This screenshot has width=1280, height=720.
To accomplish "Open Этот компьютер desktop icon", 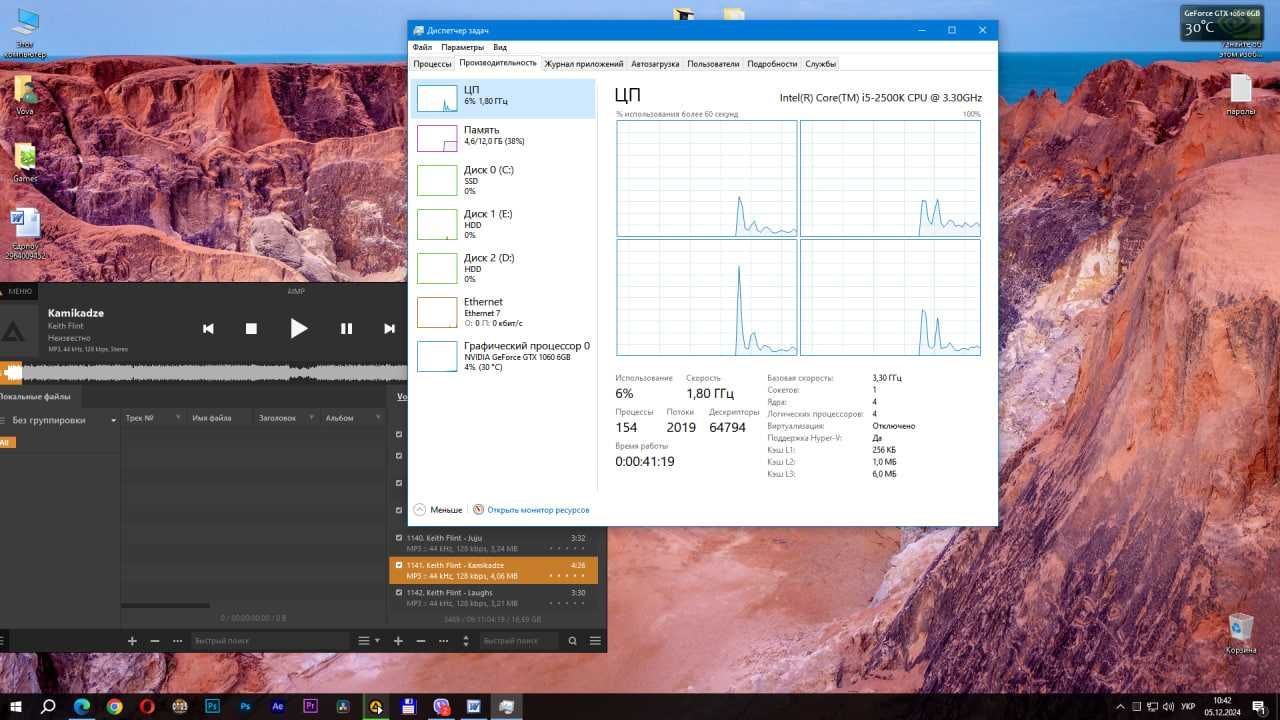I will click(x=24, y=33).
